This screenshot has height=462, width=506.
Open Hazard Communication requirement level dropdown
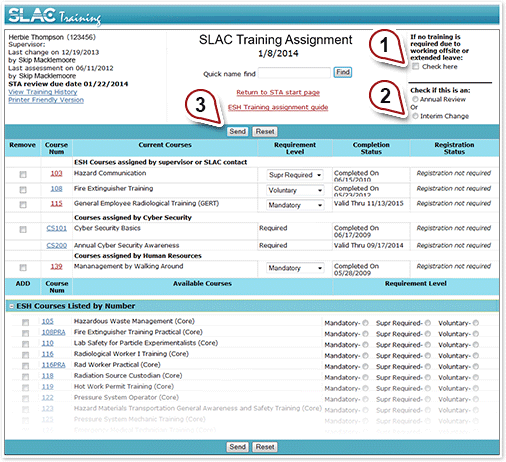[295, 175]
